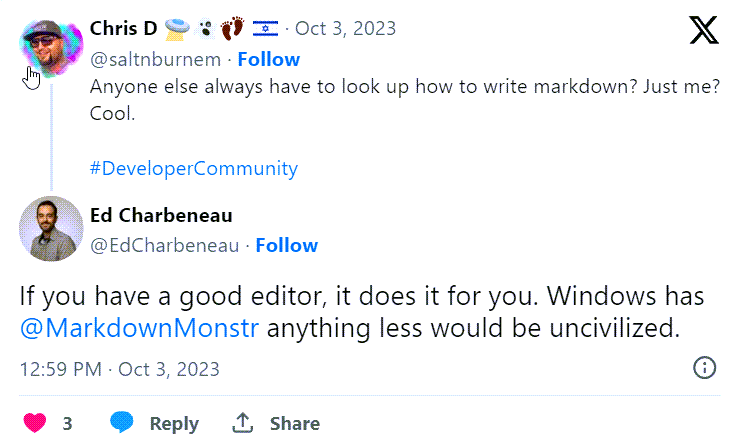Viewport: 738px width, 443px height.
Task: Open the 12:59 PM · Oct 3, 2023 timestamp
Action: (120, 370)
